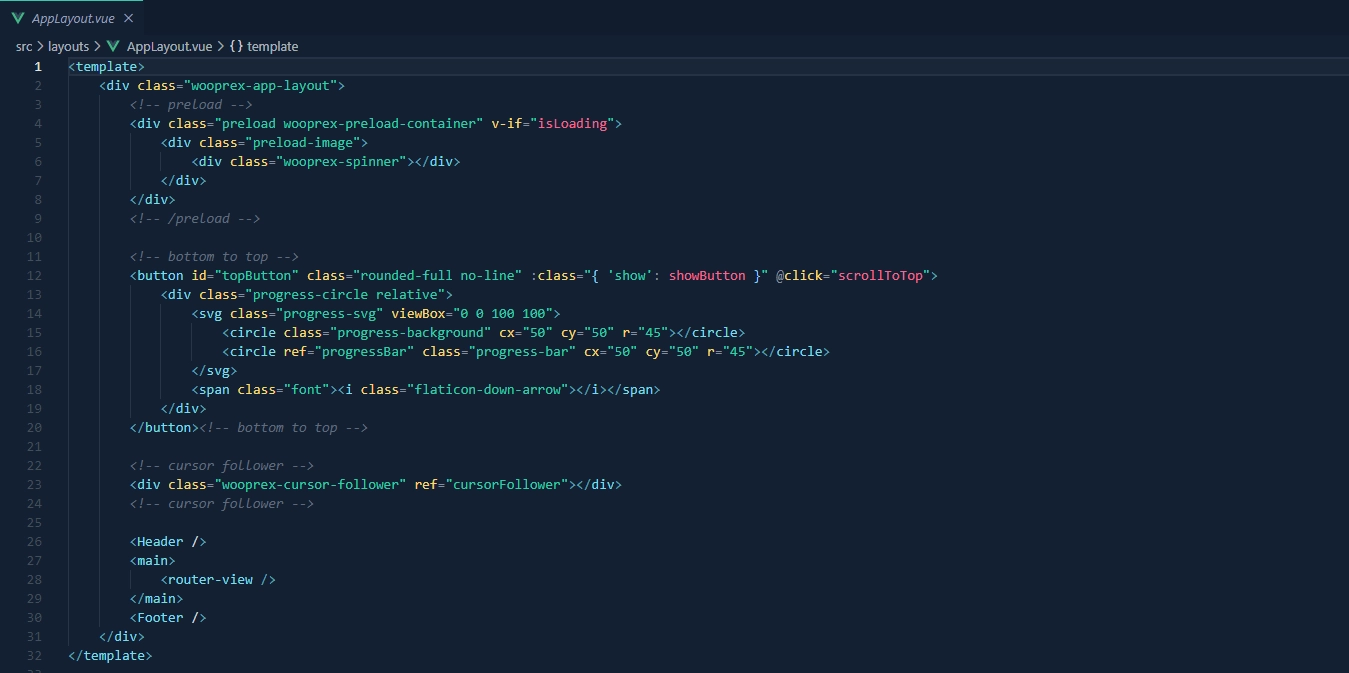The image size is (1349, 673).
Task: Click the scrollToTop handler text
Action: pos(883,275)
